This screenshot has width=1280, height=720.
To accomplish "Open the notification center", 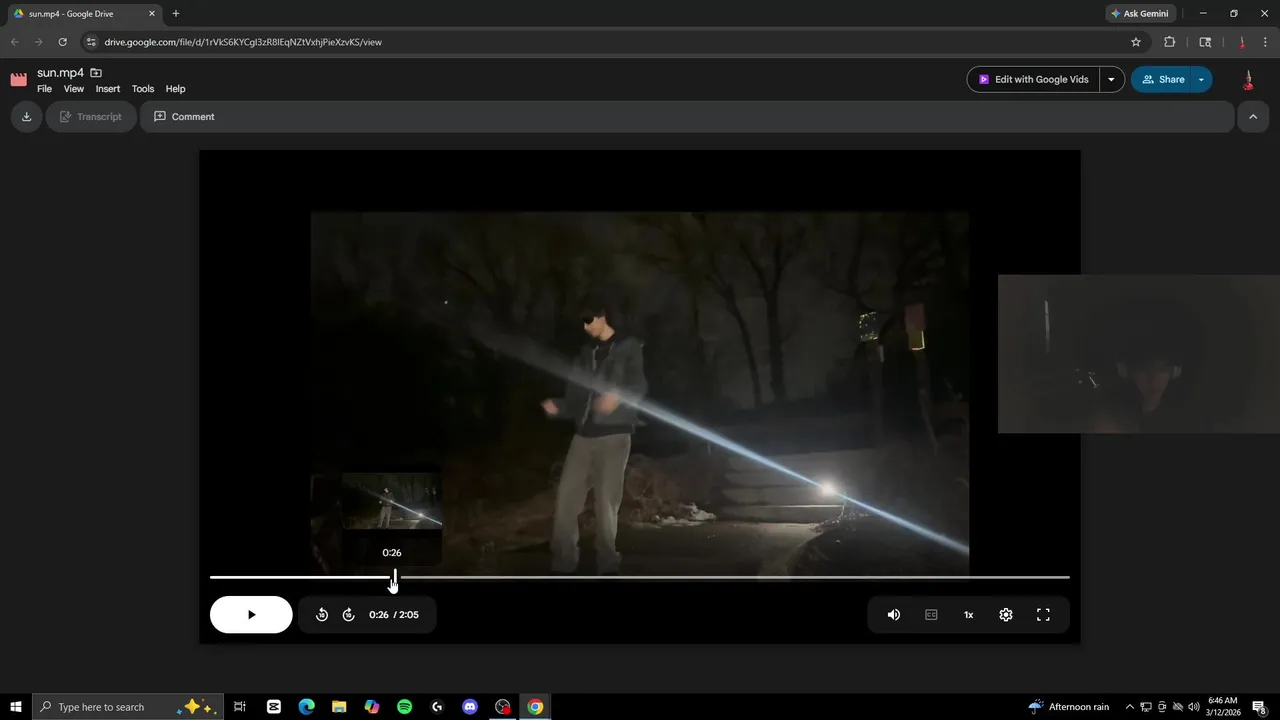I will click(x=1259, y=707).
